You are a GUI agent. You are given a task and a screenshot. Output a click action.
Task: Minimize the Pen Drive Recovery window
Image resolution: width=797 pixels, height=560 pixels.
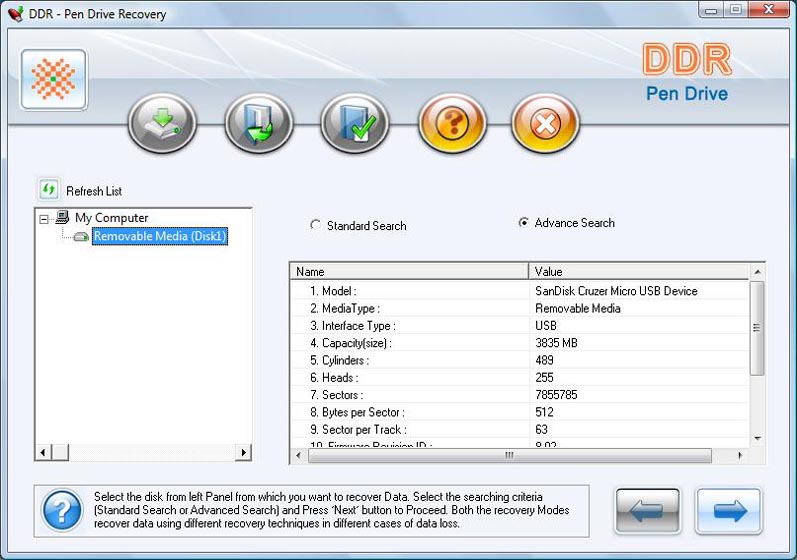pos(711,10)
